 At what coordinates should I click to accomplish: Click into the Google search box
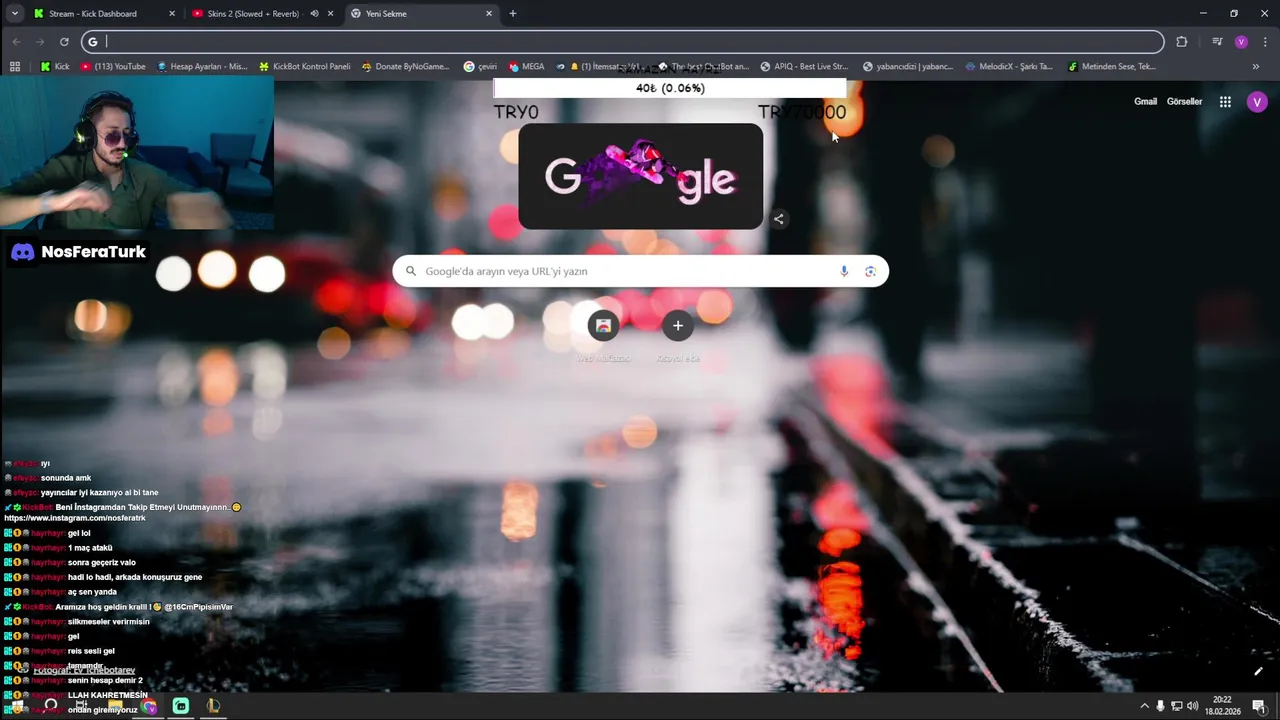coord(640,271)
